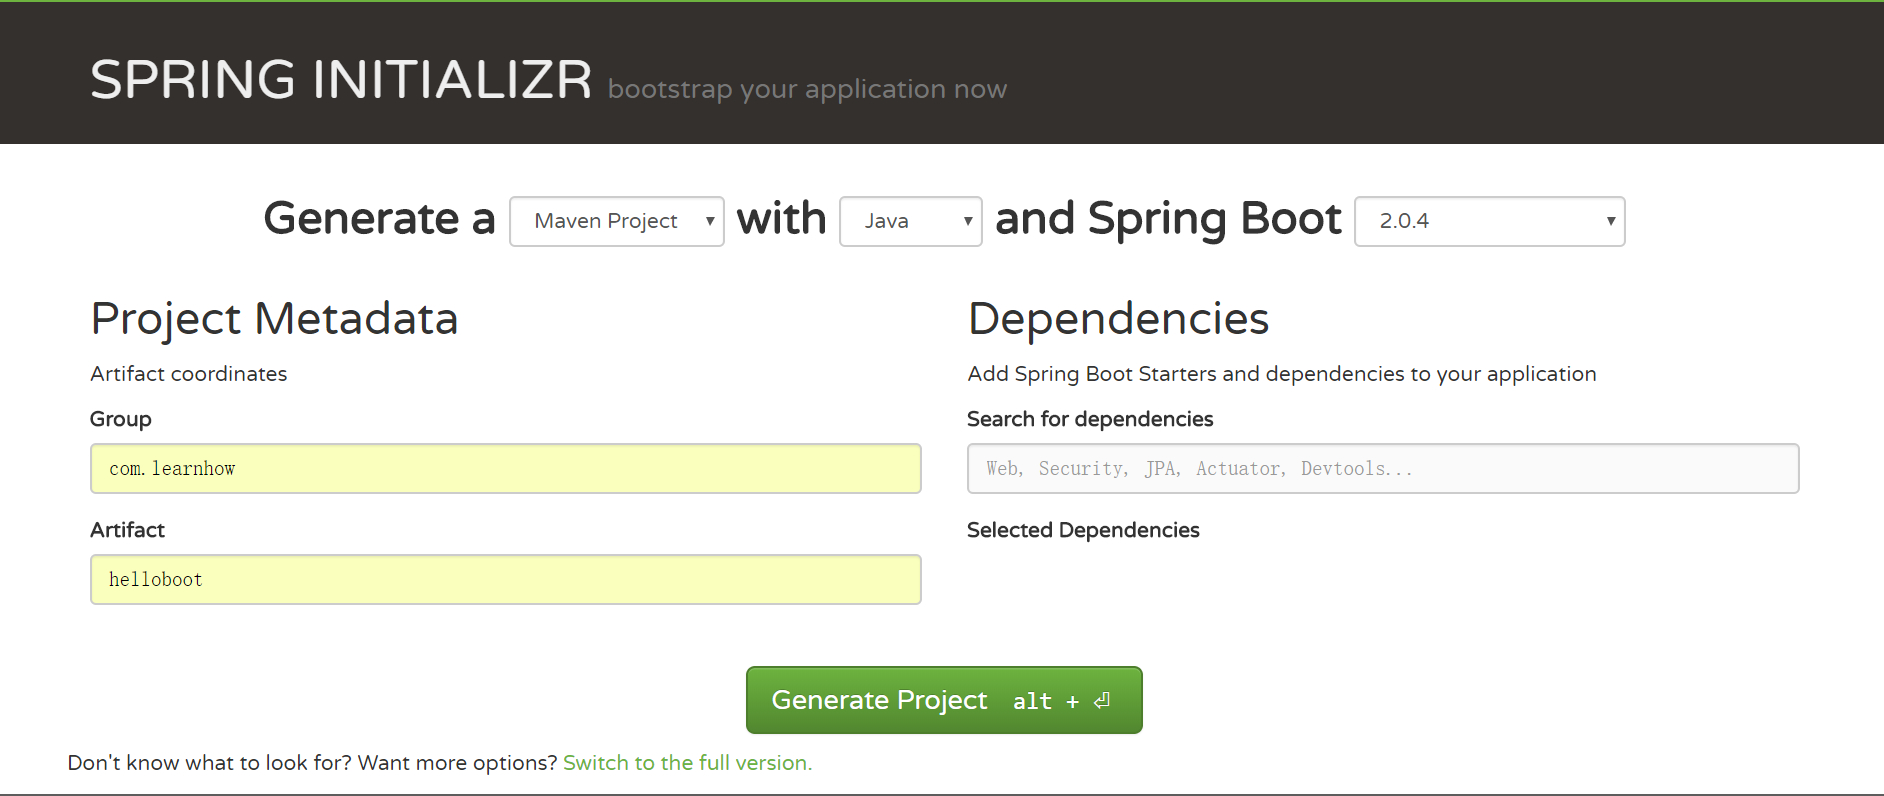Expand the Java language dropdown

[x=910, y=221]
